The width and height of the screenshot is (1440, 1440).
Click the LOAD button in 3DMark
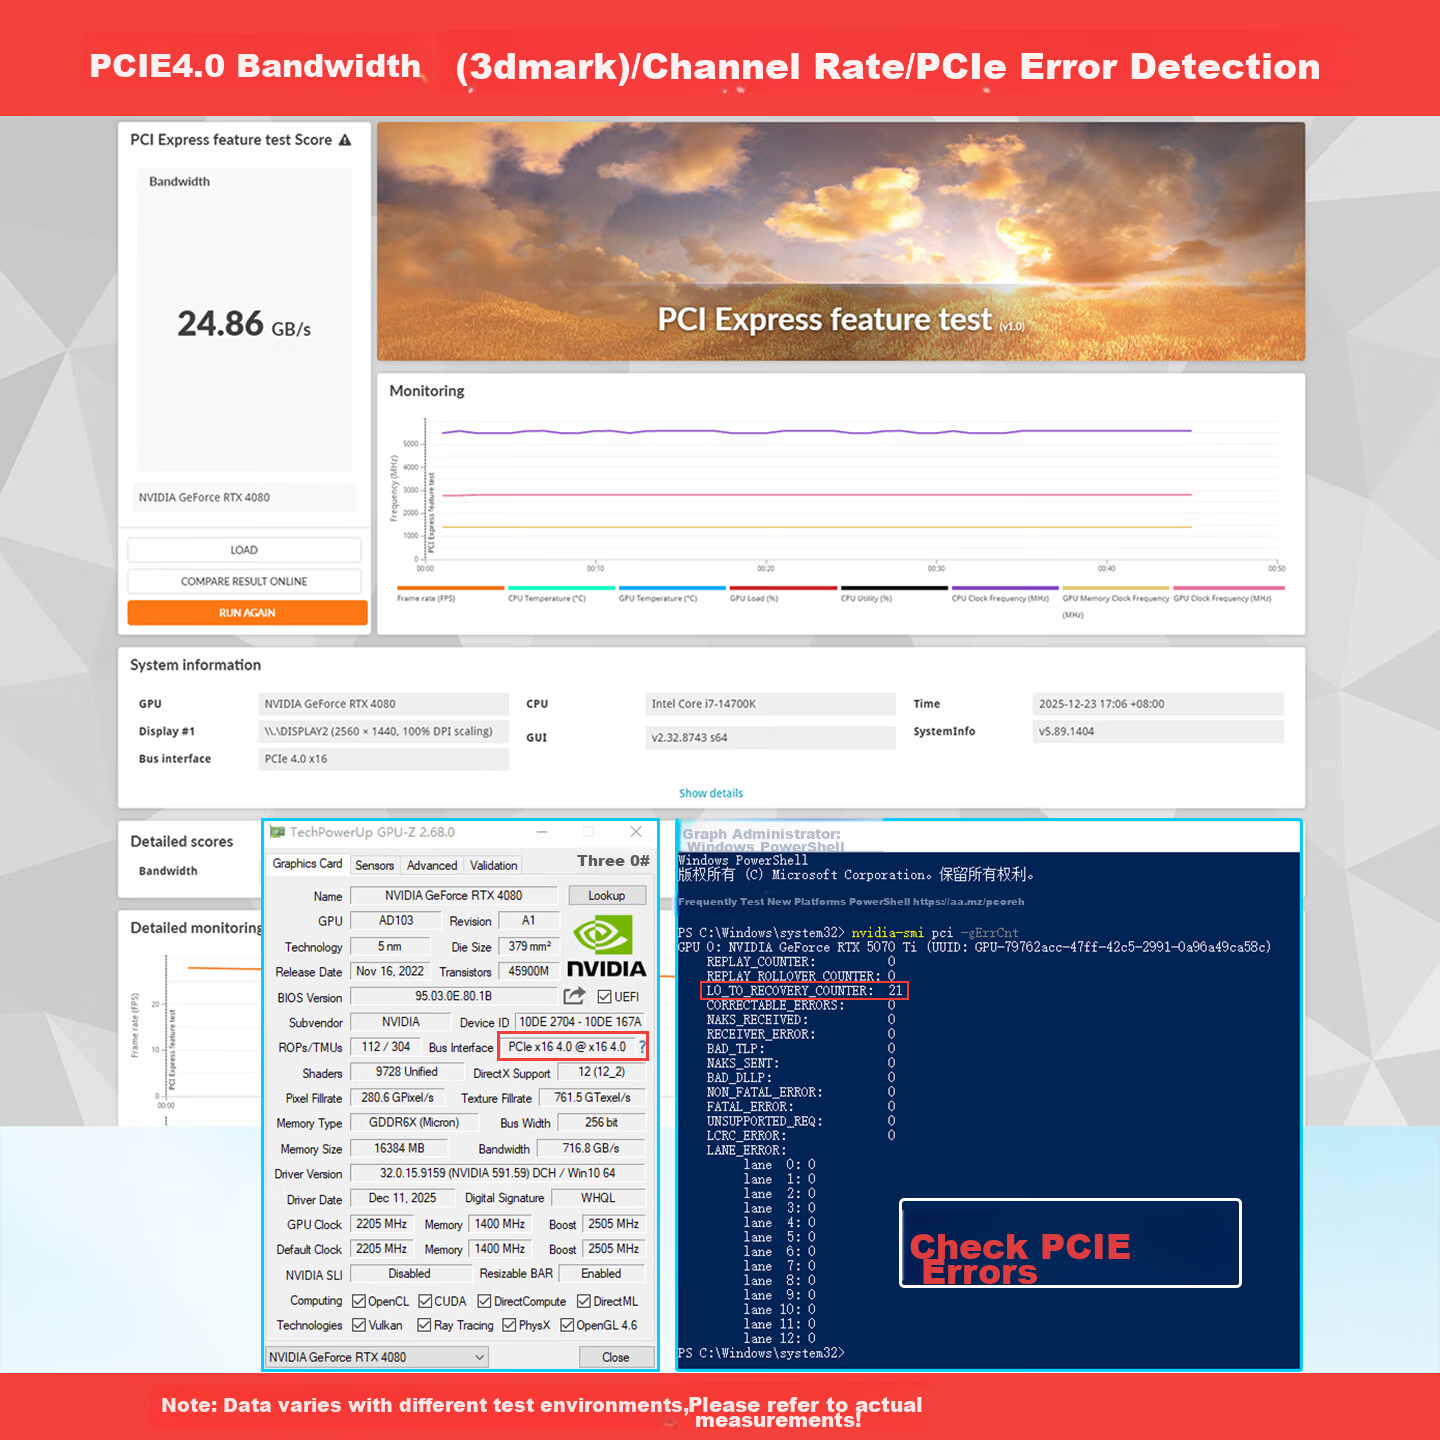point(244,550)
